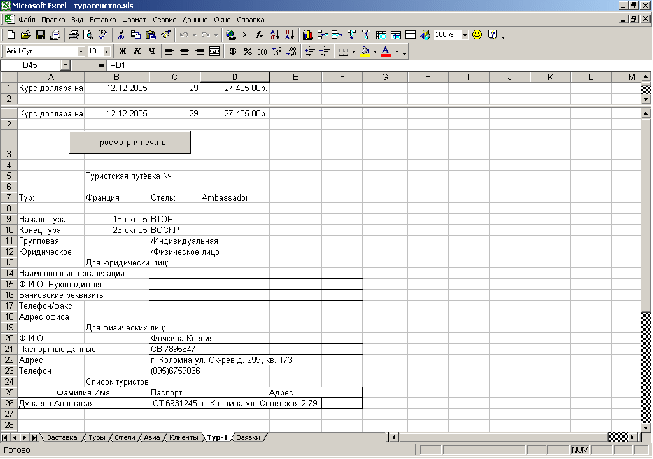Apply comma style number format
The image size is (653, 459).
tap(262, 51)
